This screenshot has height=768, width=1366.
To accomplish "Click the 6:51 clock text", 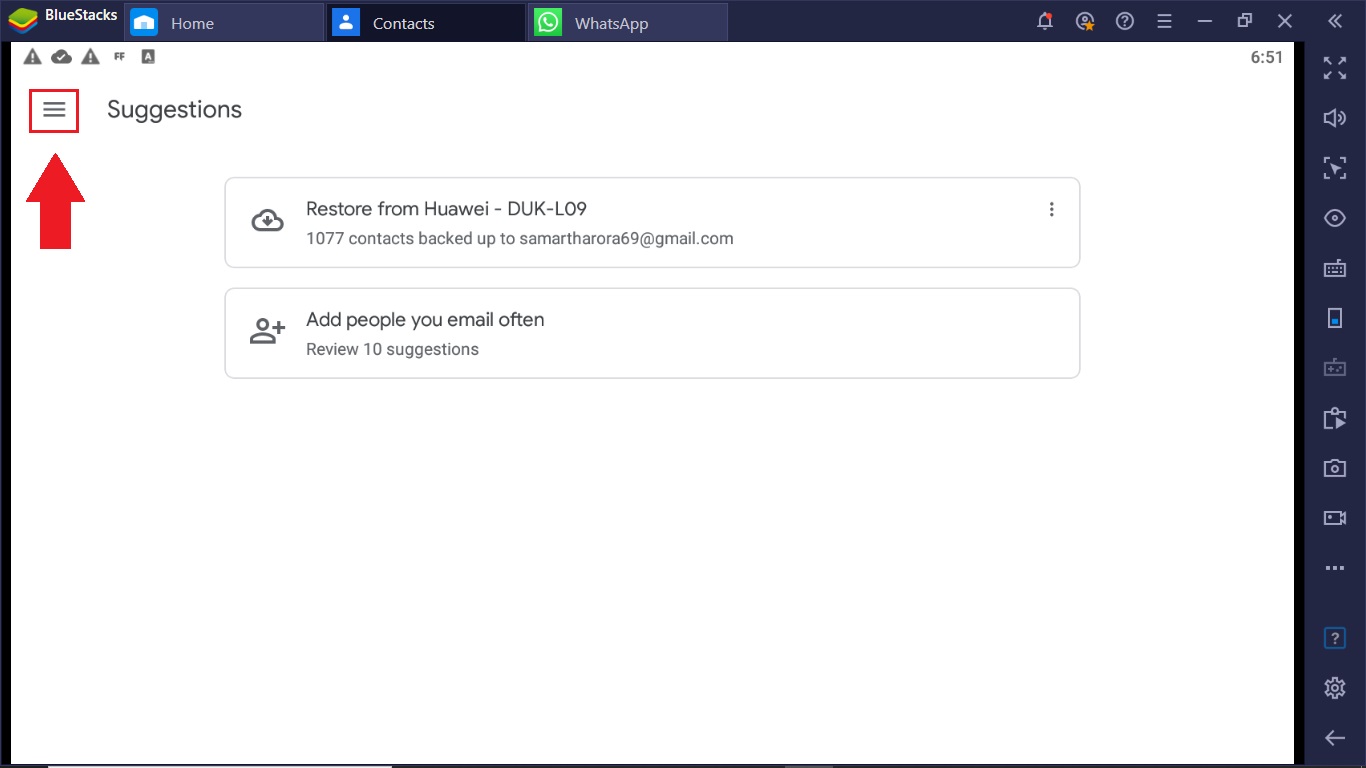I will (1266, 57).
